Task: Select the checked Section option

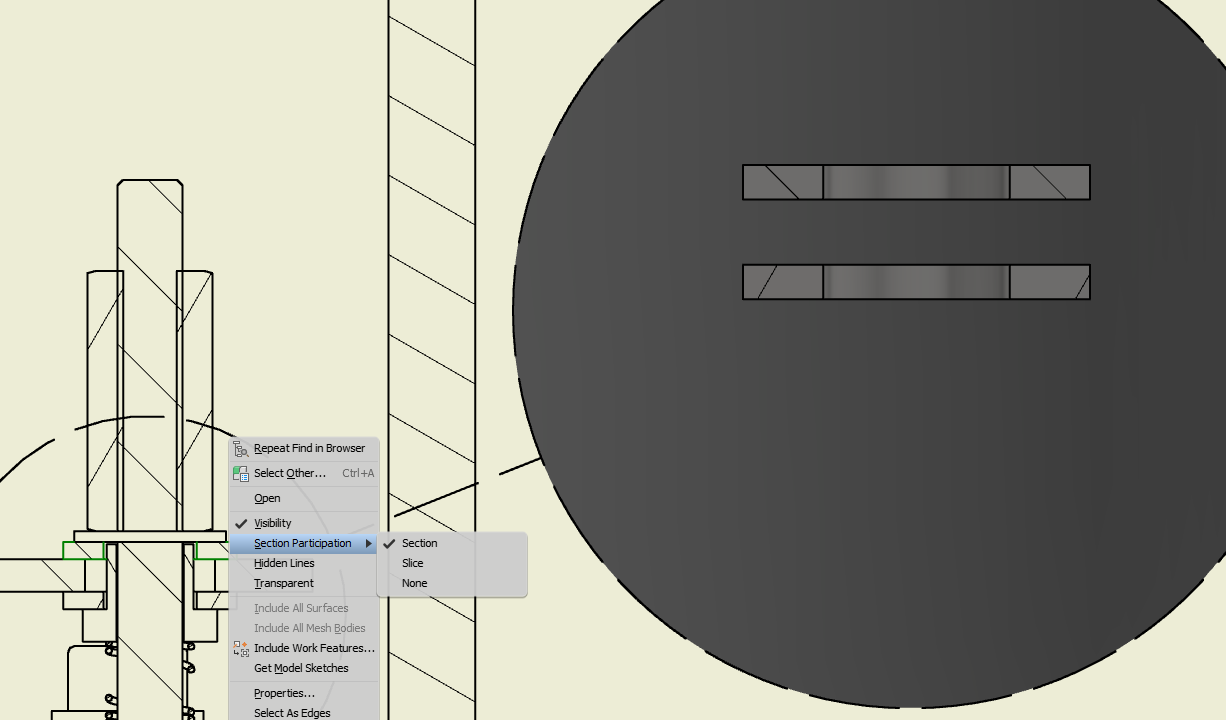Action: [x=420, y=543]
